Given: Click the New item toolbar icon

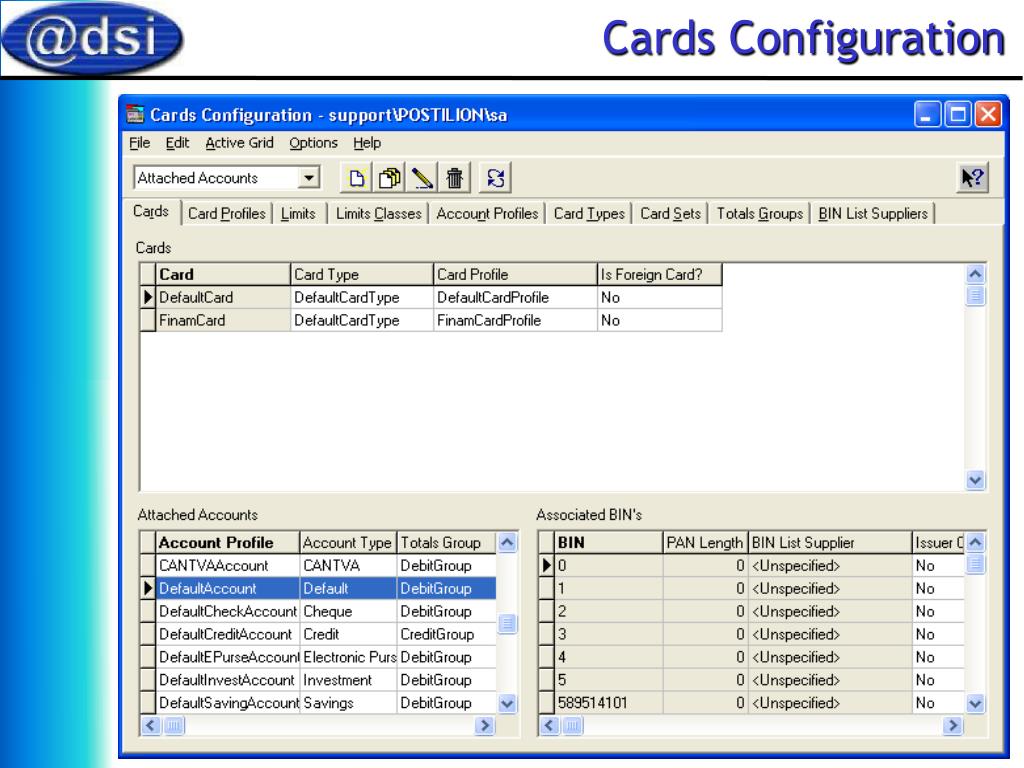Looking at the screenshot, I should coord(357,178).
